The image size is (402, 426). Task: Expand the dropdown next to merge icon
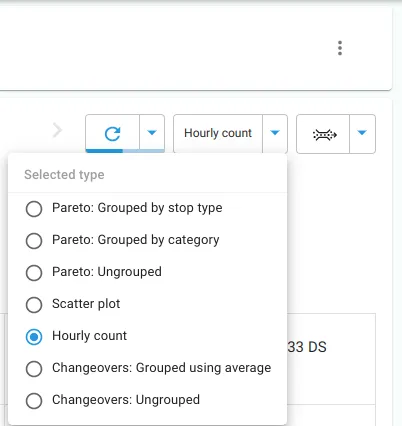pos(362,133)
